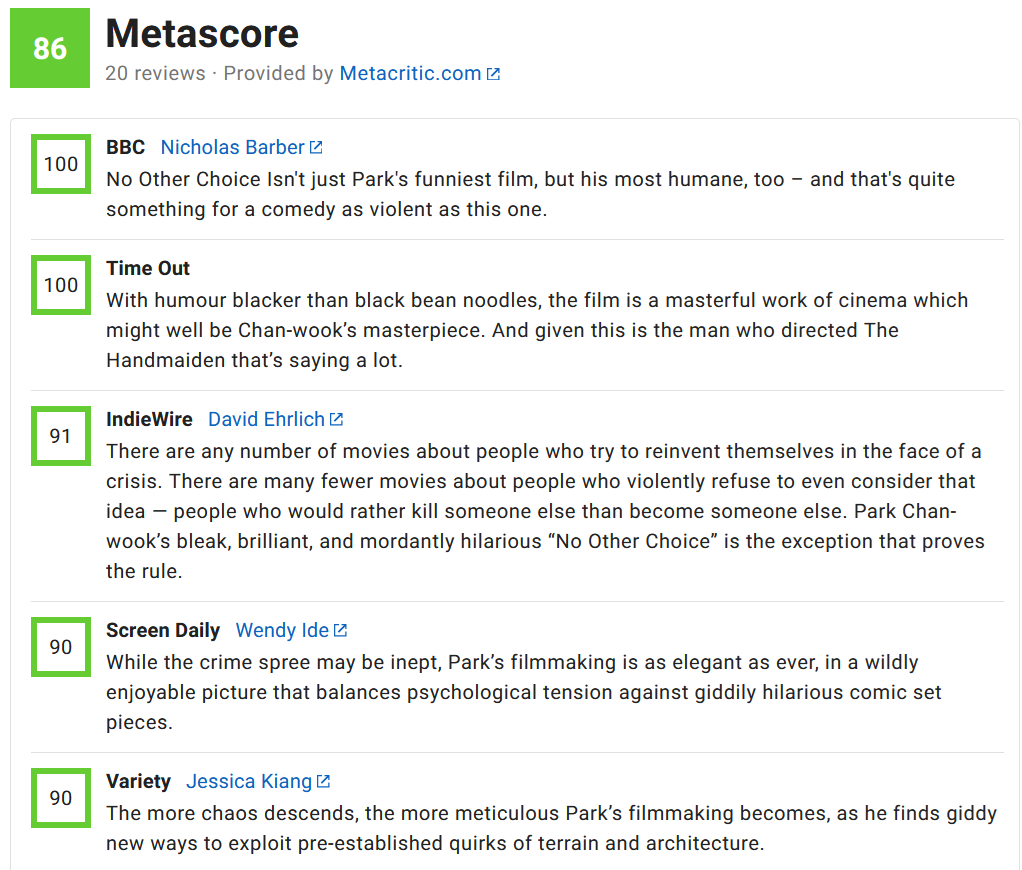Click the green 86 Metascore badge
Viewport: 1022px width, 870px height.
(50, 48)
